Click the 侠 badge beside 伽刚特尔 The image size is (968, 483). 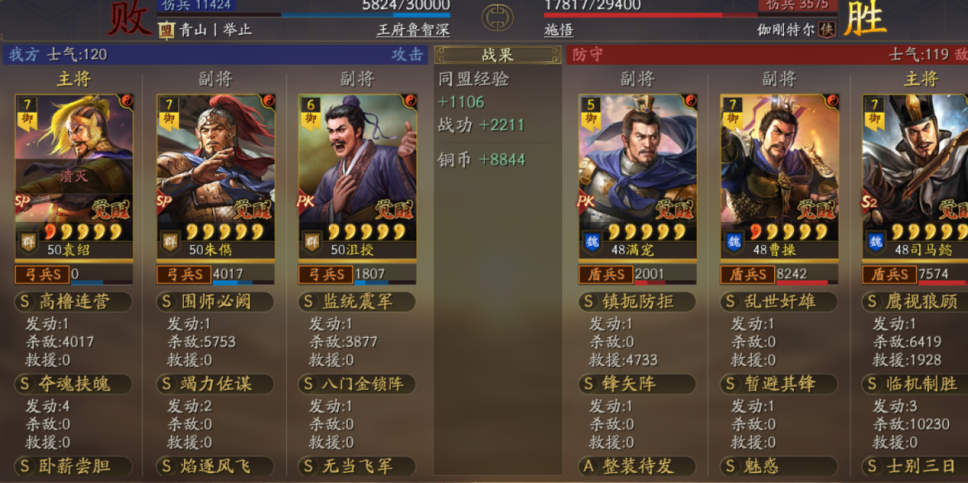pyautogui.click(x=827, y=29)
